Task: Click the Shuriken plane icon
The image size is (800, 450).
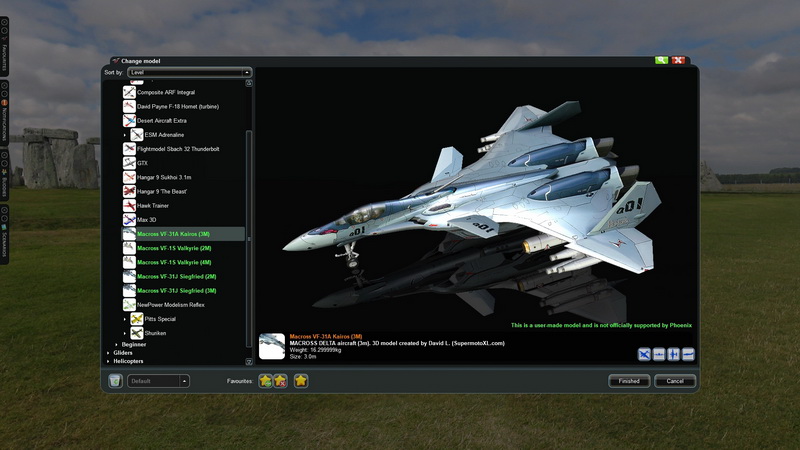Action: coord(137,333)
